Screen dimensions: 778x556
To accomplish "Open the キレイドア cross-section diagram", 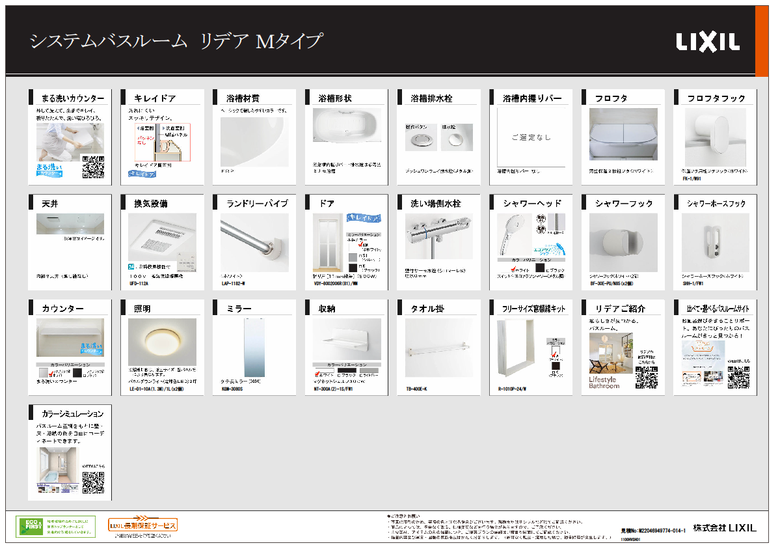I will coord(163,143).
